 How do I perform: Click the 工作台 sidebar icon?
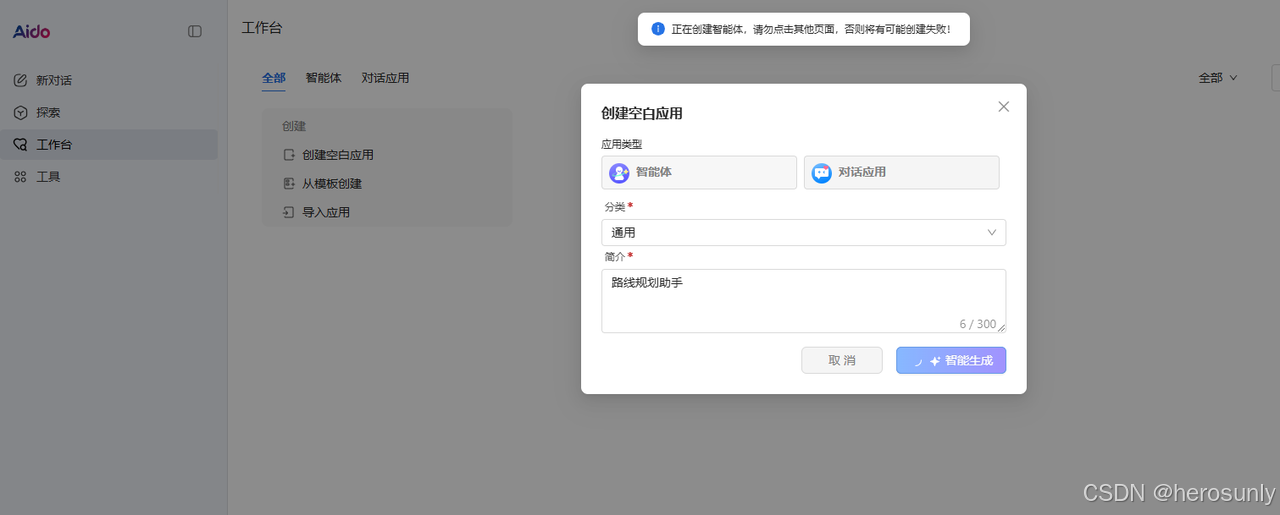[20, 144]
